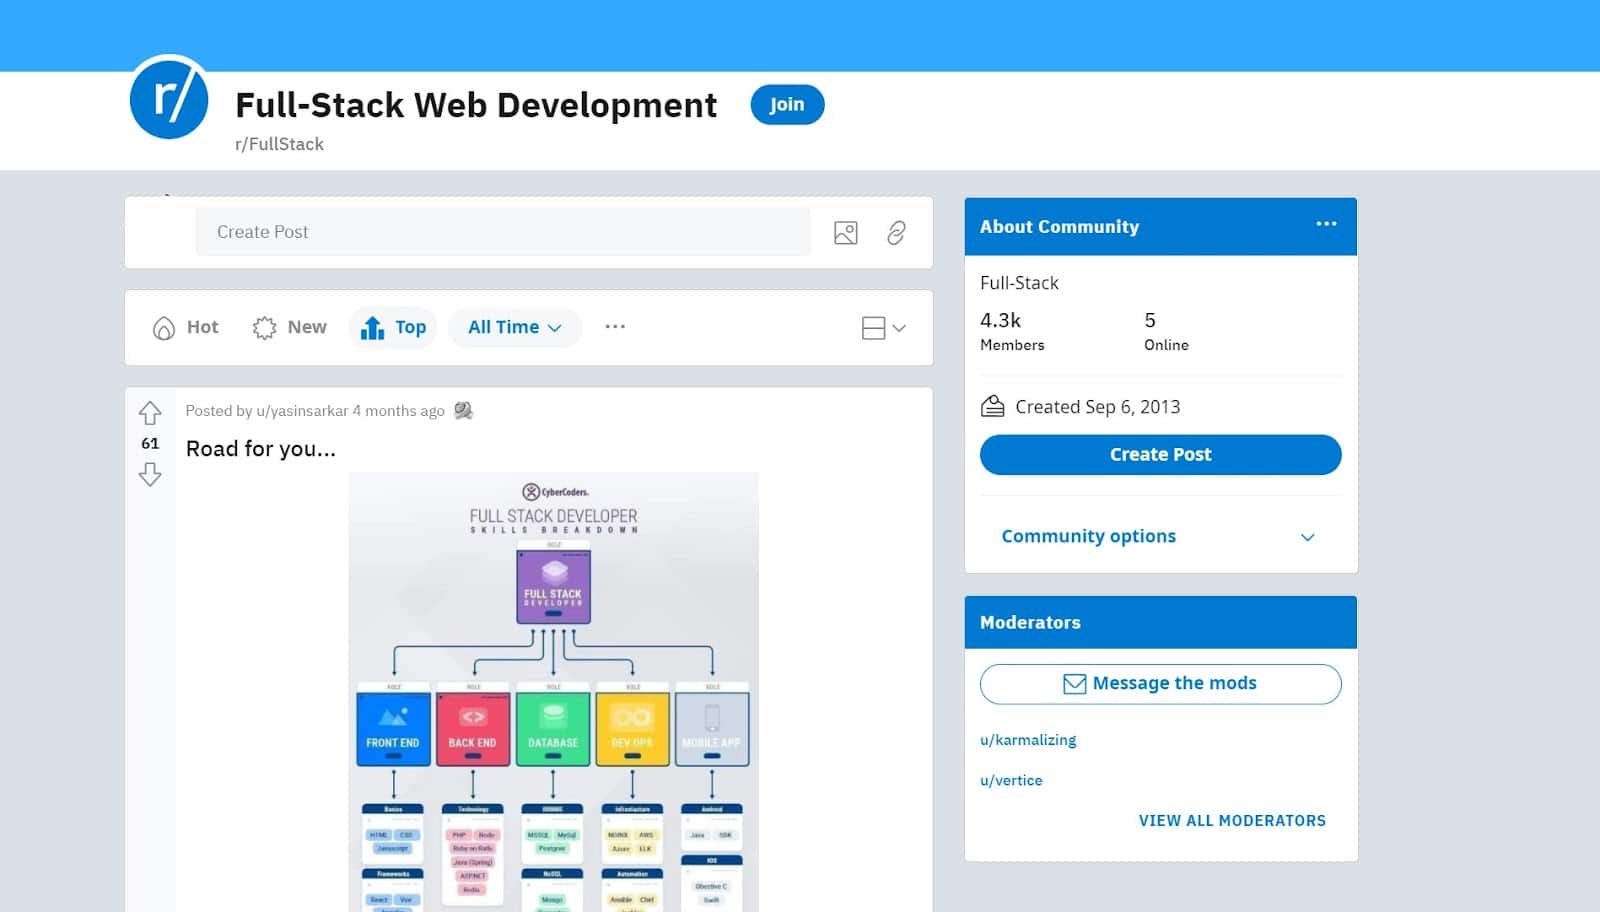Image resolution: width=1600 pixels, height=912 pixels.
Task: Sort posts by New
Action: click(290, 327)
